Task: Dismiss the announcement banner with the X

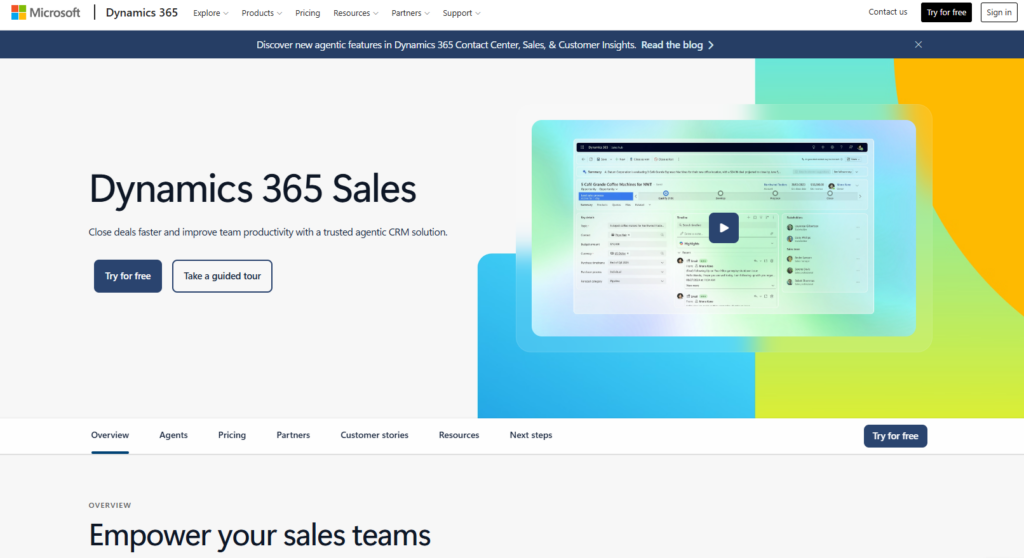Action: pyautogui.click(x=918, y=44)
